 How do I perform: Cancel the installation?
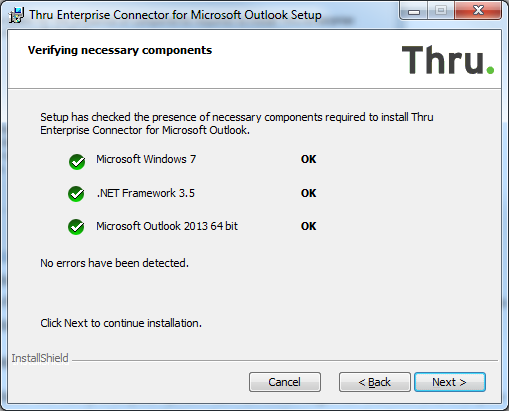tap(285, 382)
